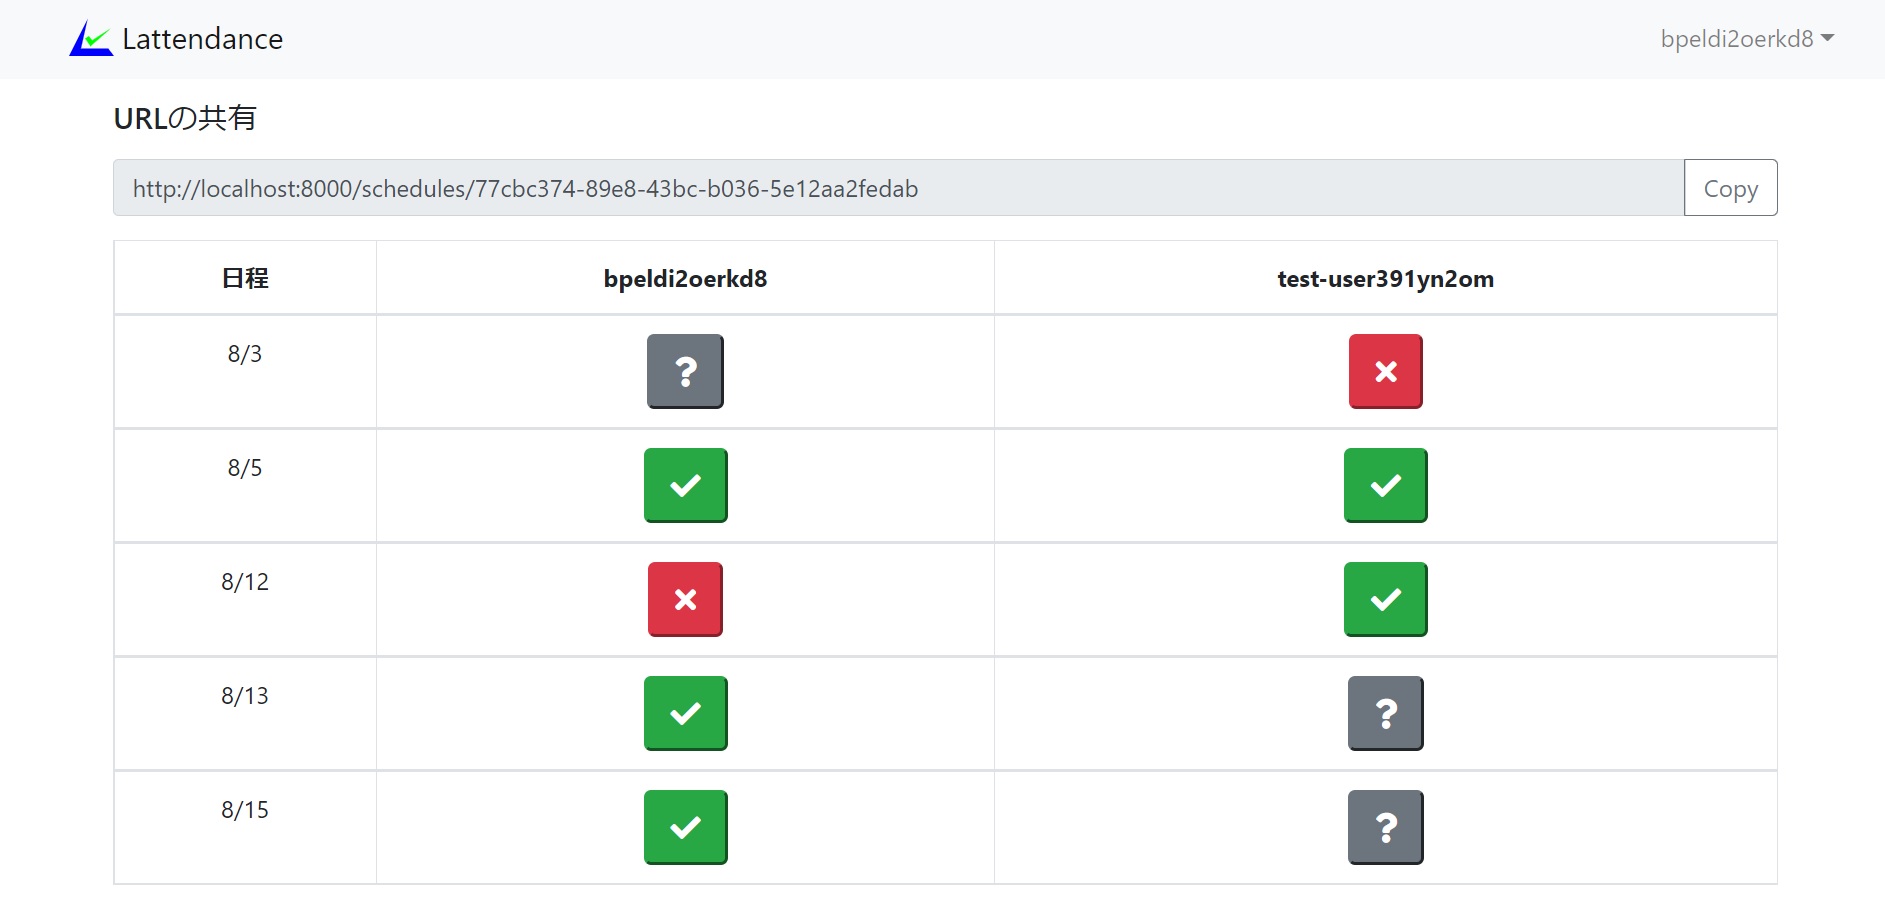Click the test-user391yn2om column header
1885x903 pixels.
(x=1385, y=278)
